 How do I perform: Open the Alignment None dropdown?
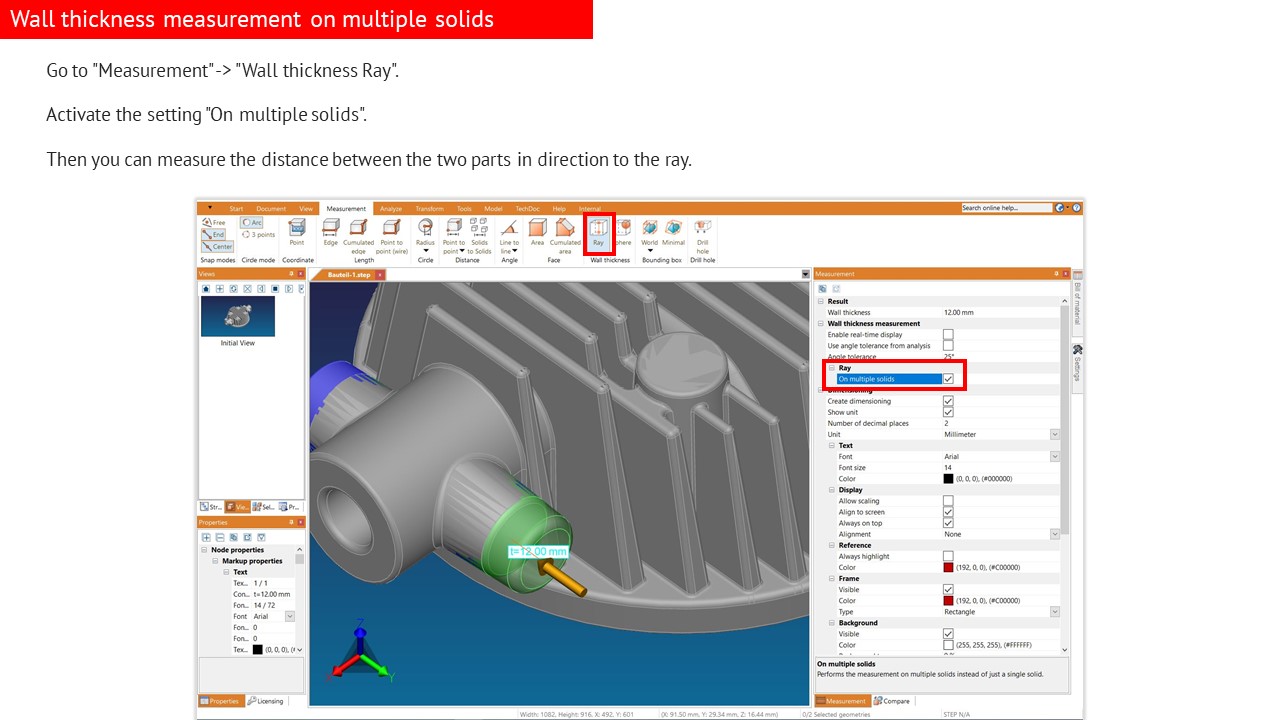(1054, 534)
